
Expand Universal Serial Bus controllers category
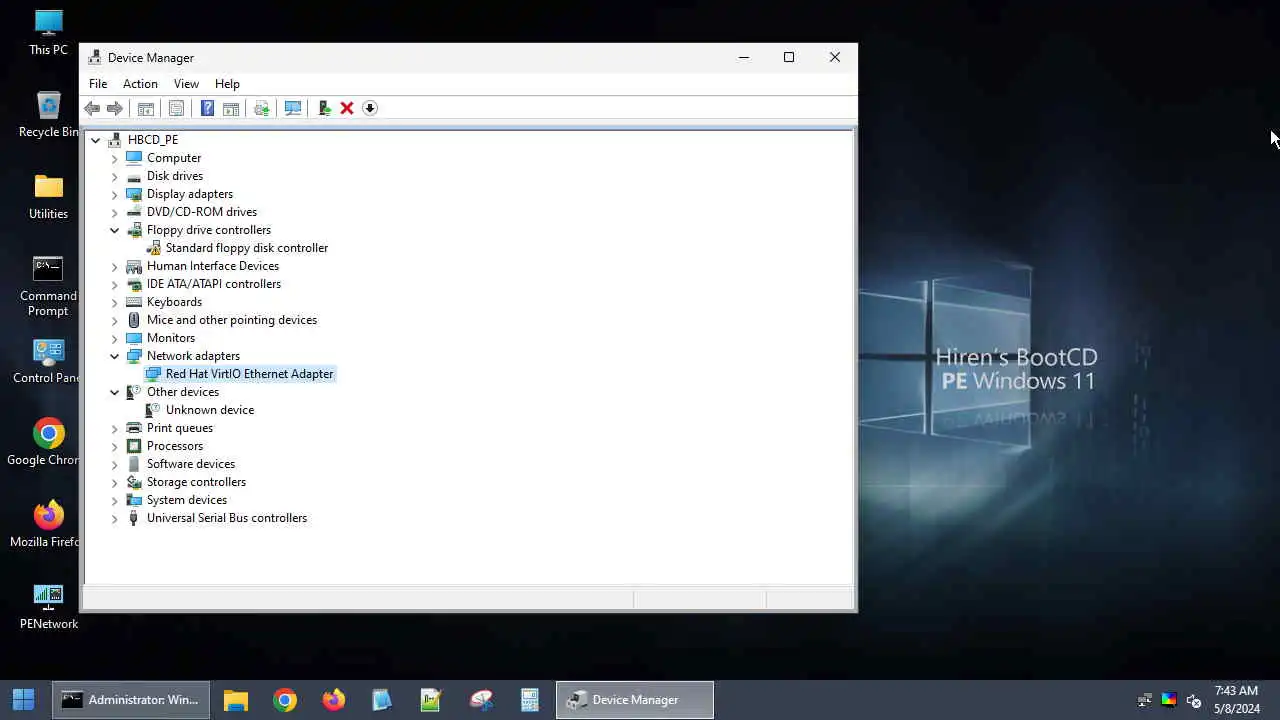tap(114, 518)
